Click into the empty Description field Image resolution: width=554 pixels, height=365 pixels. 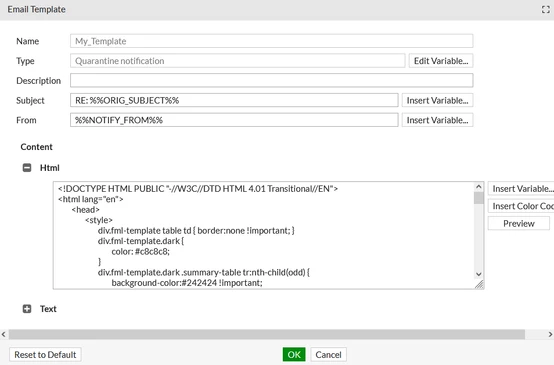pyautogui.click(x=271, y=81)
